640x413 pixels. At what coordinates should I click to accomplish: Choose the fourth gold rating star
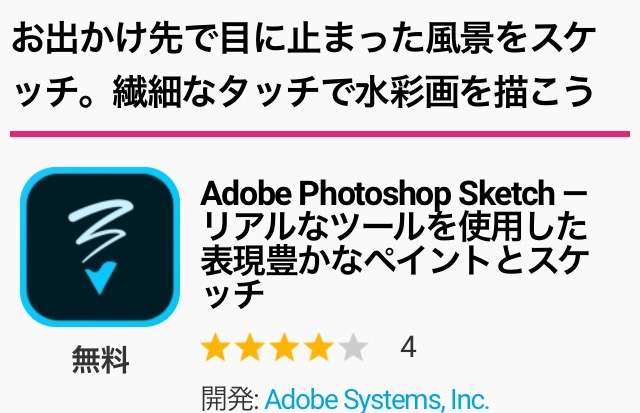pos(319,347)
